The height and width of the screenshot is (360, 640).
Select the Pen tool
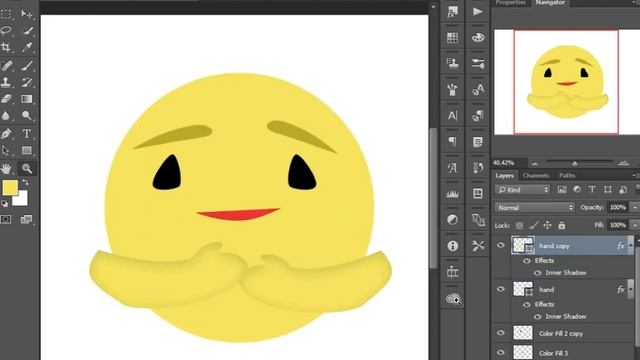point(6,133)
